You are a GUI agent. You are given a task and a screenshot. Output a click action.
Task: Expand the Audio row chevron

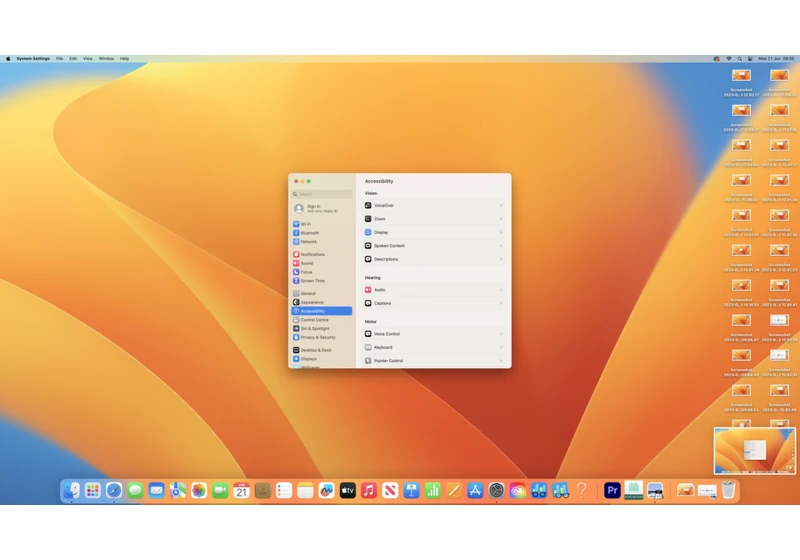pos(501,290)
